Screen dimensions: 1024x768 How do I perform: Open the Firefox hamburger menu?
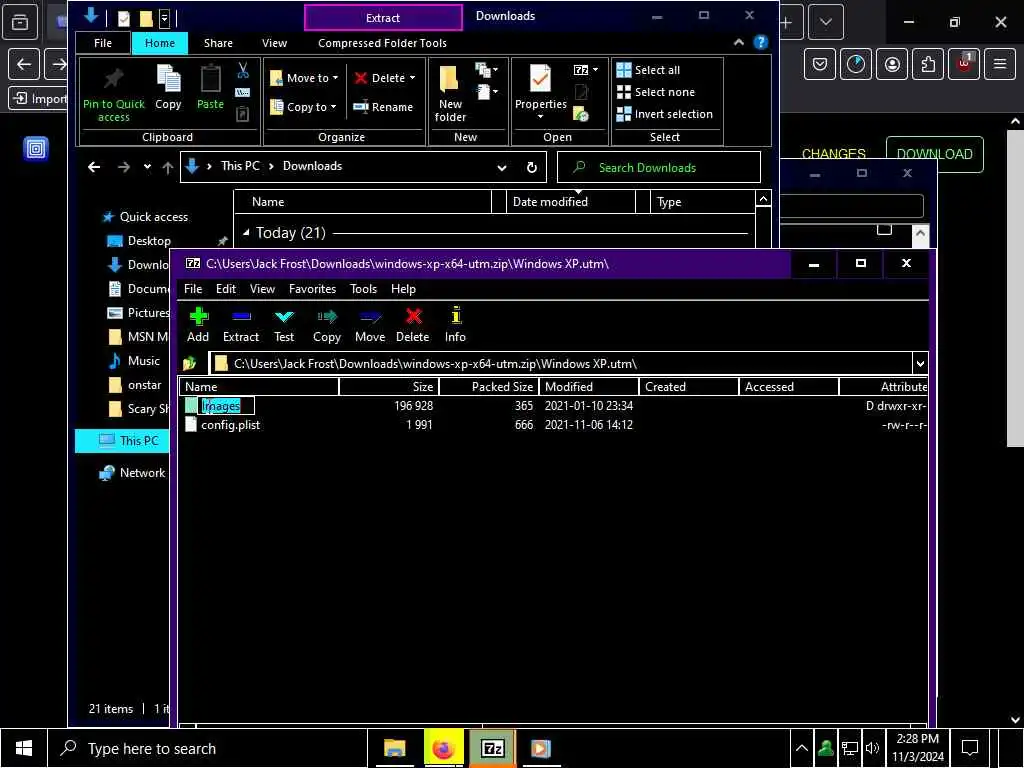[1000, 64]
